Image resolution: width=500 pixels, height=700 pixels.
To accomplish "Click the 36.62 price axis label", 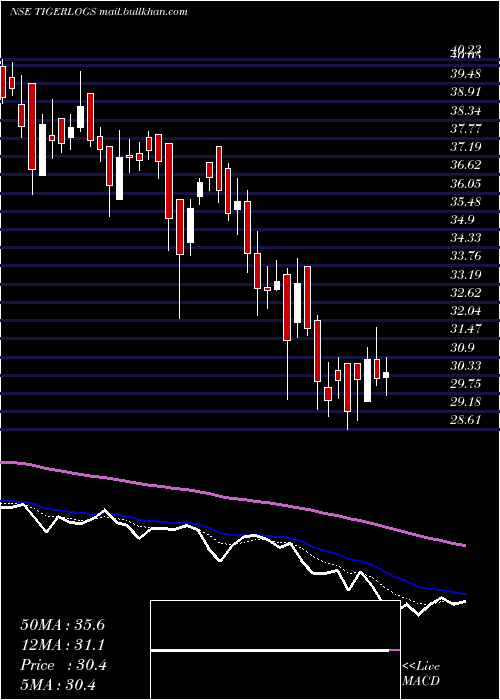I will (465, 165).
